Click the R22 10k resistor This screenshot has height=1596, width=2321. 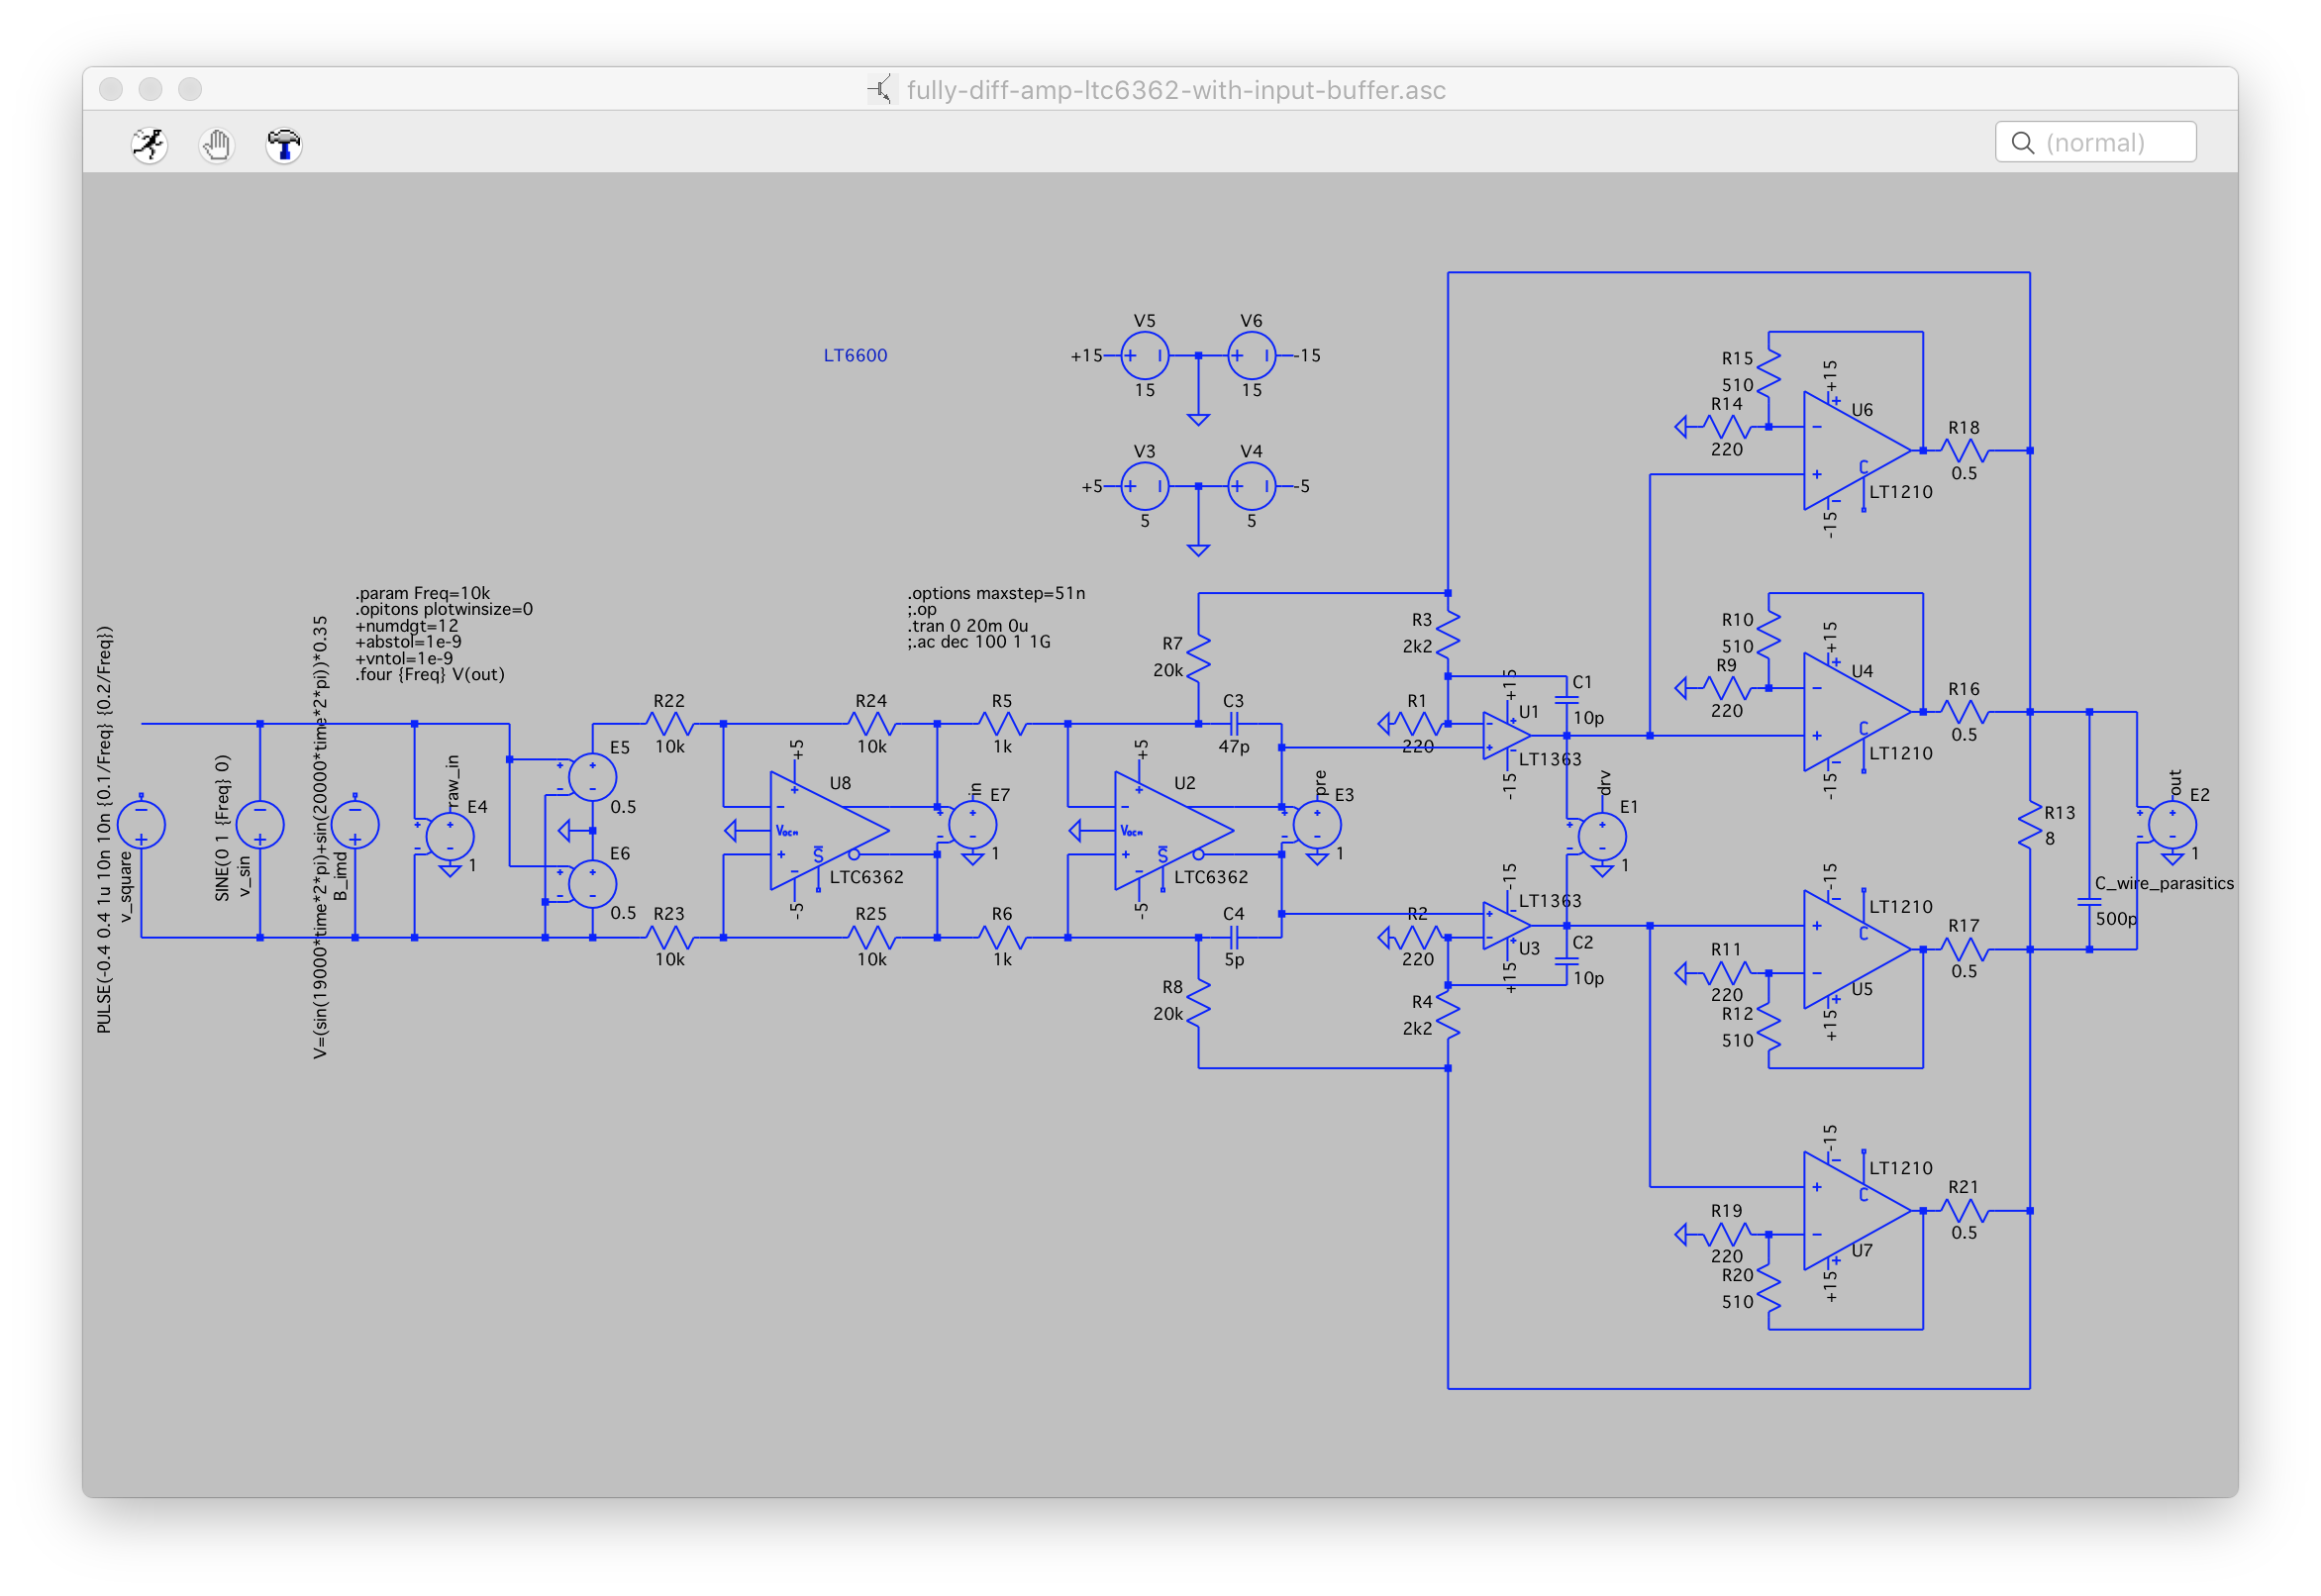pyautogui.click(x=669, y=723)
